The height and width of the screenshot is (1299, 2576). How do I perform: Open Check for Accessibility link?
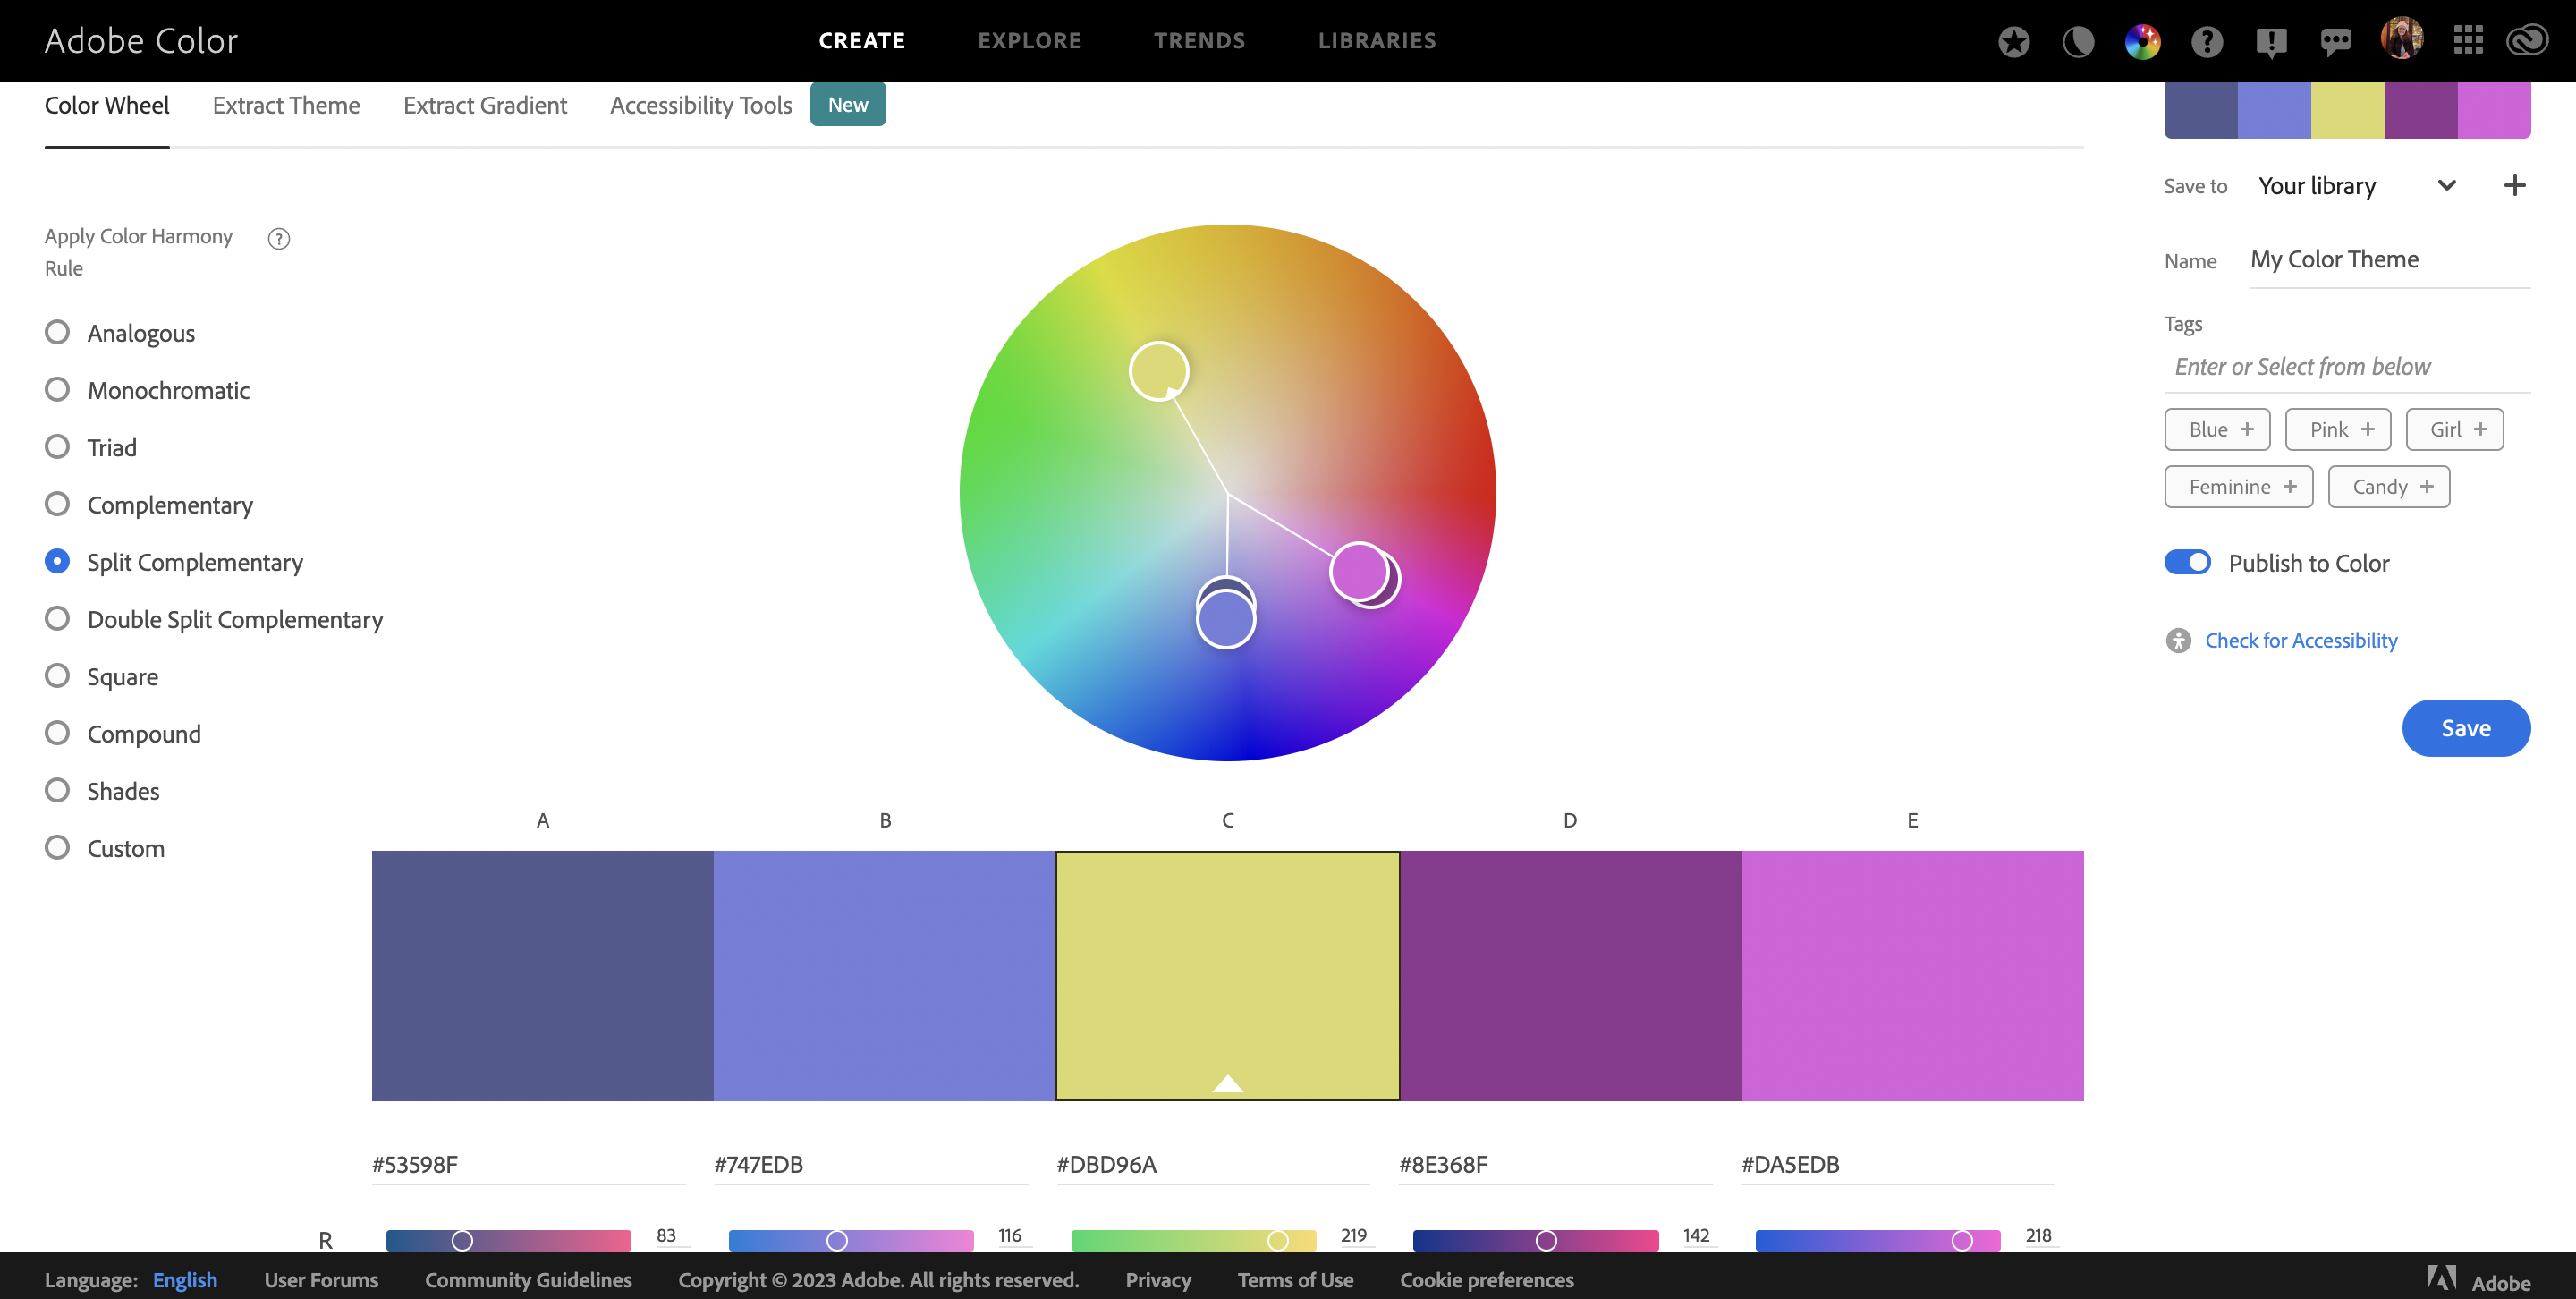coord(2301,640)
